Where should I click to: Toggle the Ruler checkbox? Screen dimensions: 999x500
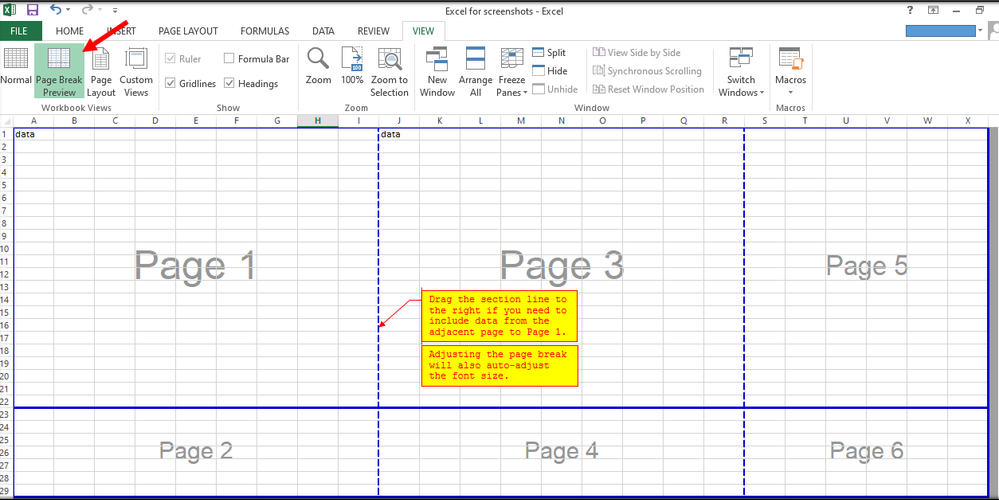click(x=170, y=59)
